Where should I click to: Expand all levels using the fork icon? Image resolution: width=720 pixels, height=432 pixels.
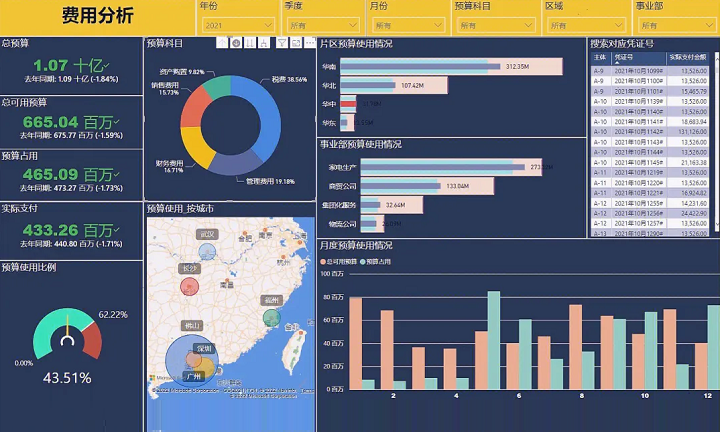[266, 43]
